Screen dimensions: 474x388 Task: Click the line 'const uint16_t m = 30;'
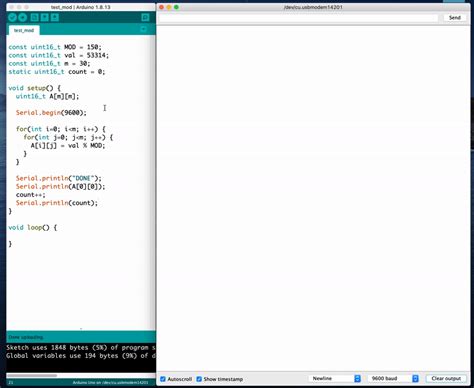[49, 63]
